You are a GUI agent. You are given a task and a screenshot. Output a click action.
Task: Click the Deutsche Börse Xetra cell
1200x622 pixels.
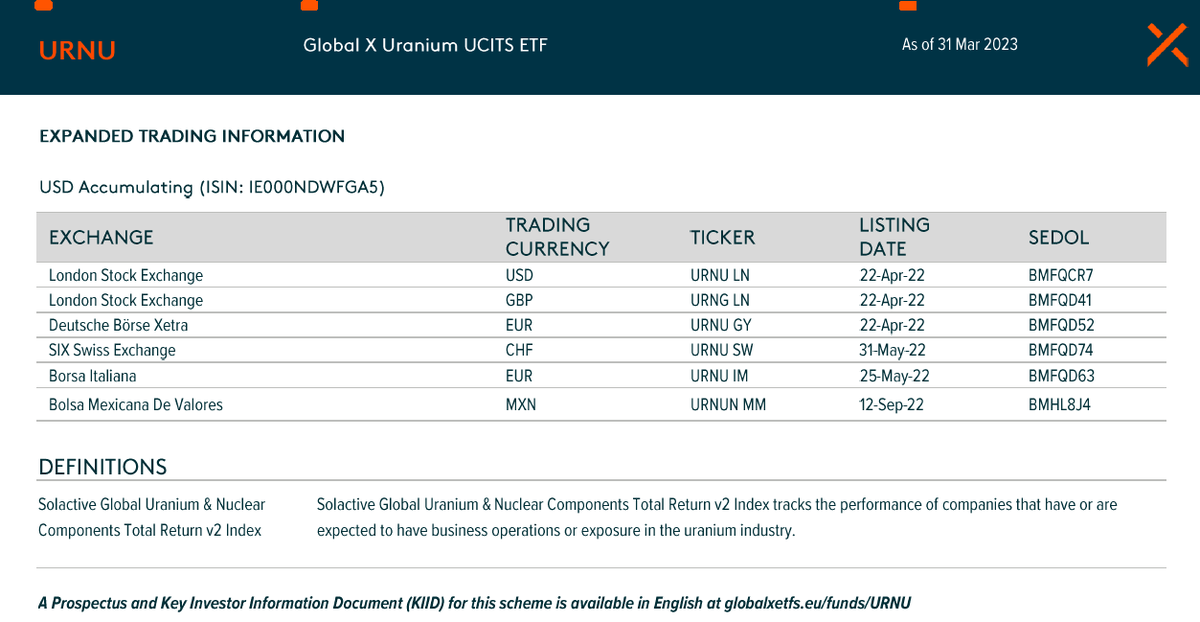pyautogui.click(x=118, y=325)
